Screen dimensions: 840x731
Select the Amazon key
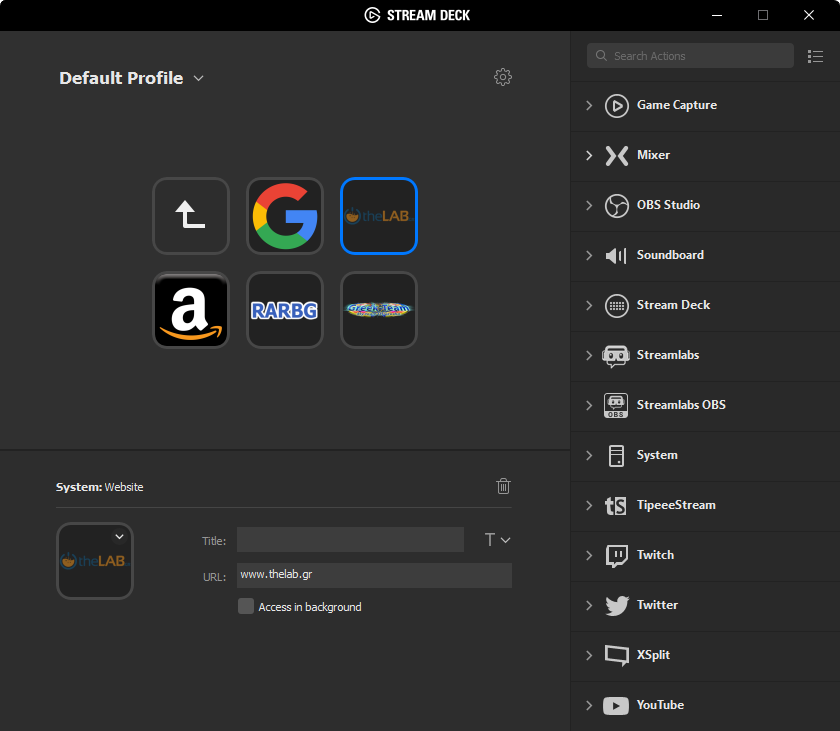pyautogui.click(x=191, y=310)
